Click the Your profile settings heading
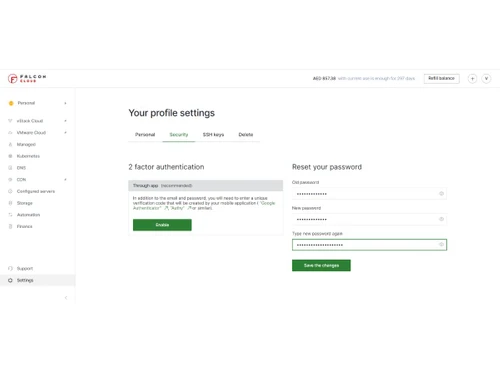The height and width of the screenshot is (375, 500). (172, 113)
